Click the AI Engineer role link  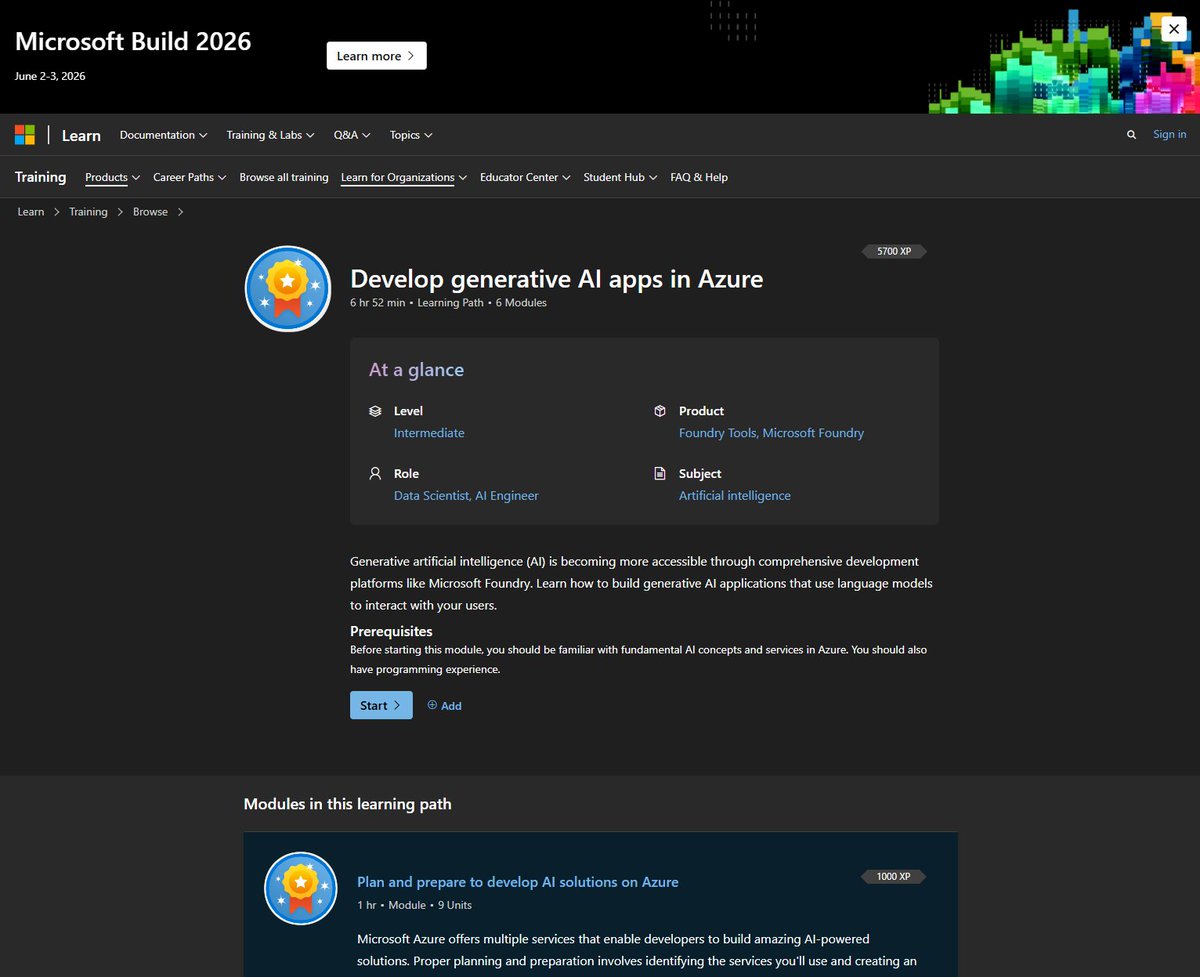coord(507,496)
